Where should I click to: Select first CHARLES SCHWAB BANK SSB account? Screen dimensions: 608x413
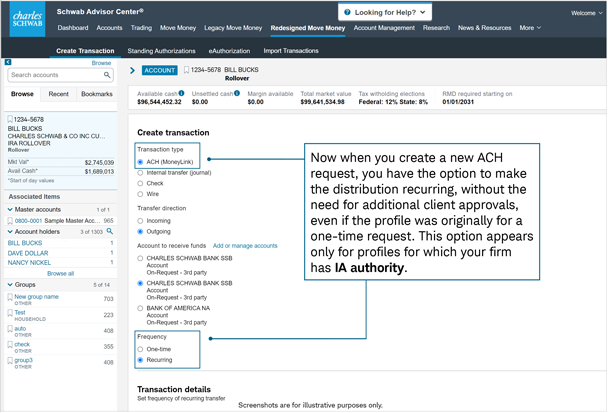140,258
